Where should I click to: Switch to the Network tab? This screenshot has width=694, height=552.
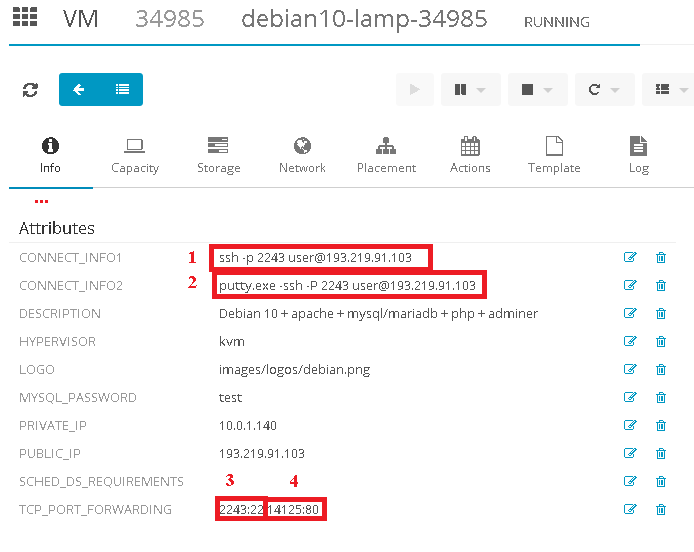pos(302,155)
